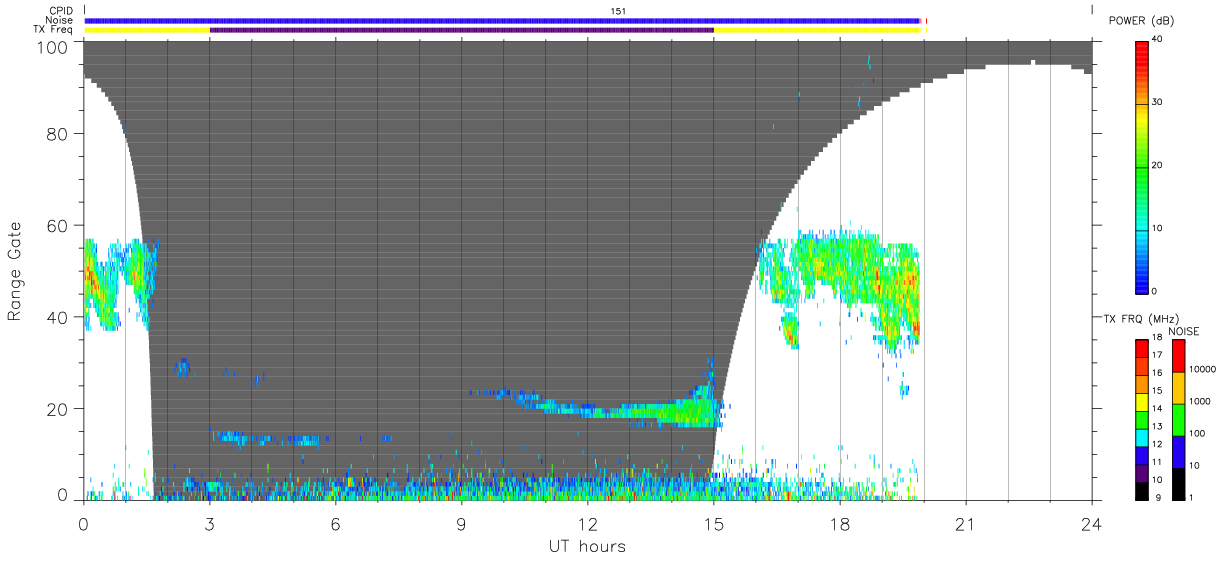The image size is (1228, 567).
Task: Click the 100 tick on Range Gate axis
Action: [x=54, y=47]
